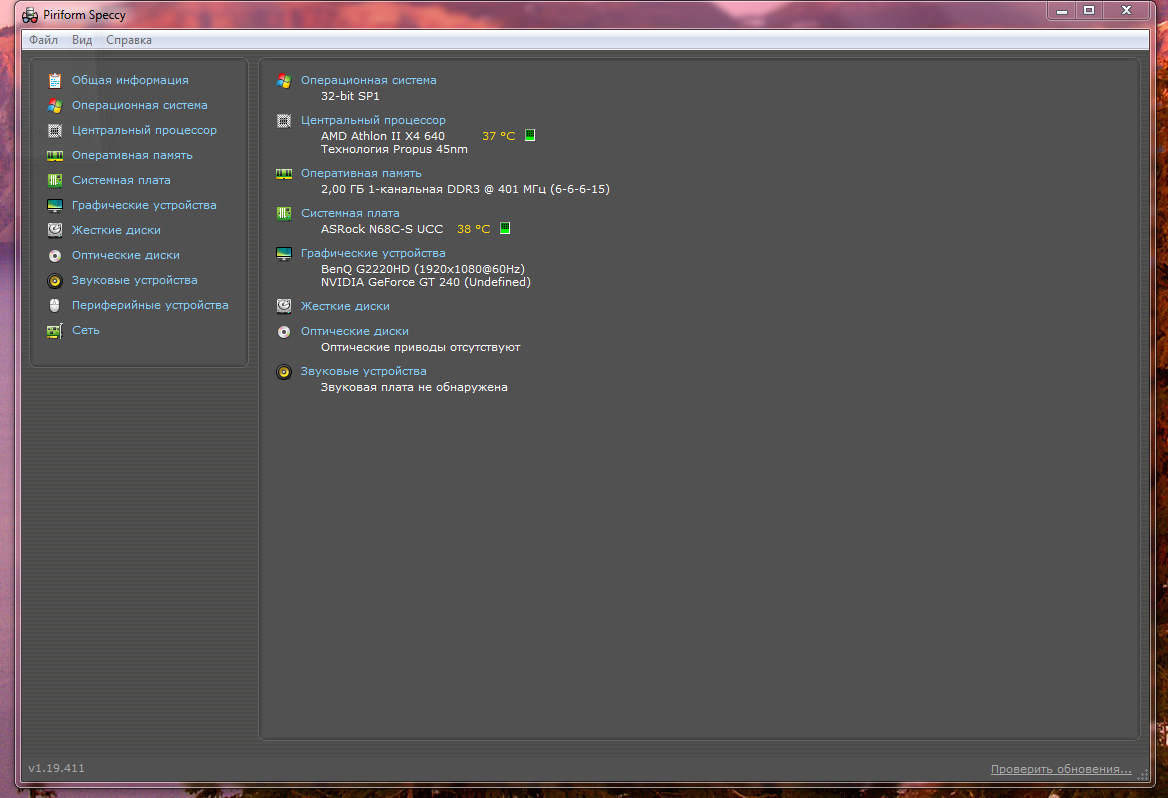The width and height of the screenshot is (1168, 798).
Task: Open the Вид menu
Action: (x=82, y=40)
